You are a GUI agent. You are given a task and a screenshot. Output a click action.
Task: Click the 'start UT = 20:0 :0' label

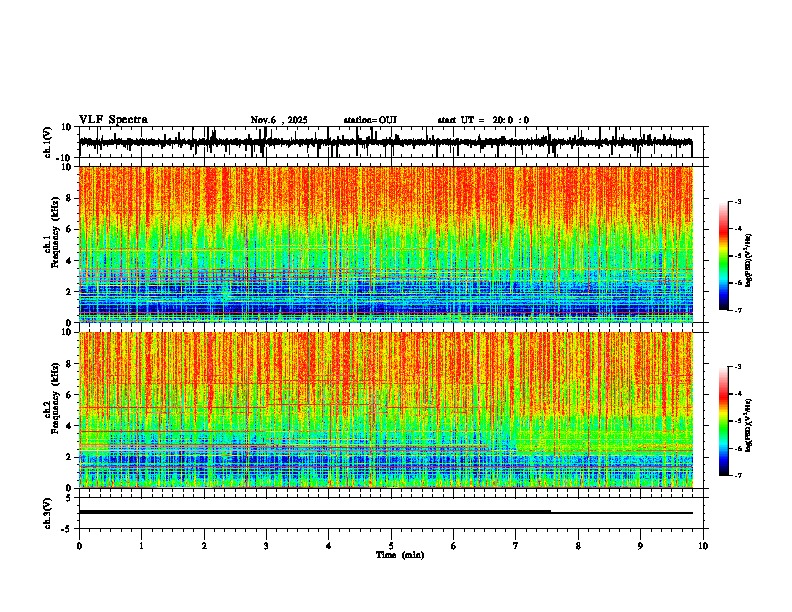tap(483, 120)
